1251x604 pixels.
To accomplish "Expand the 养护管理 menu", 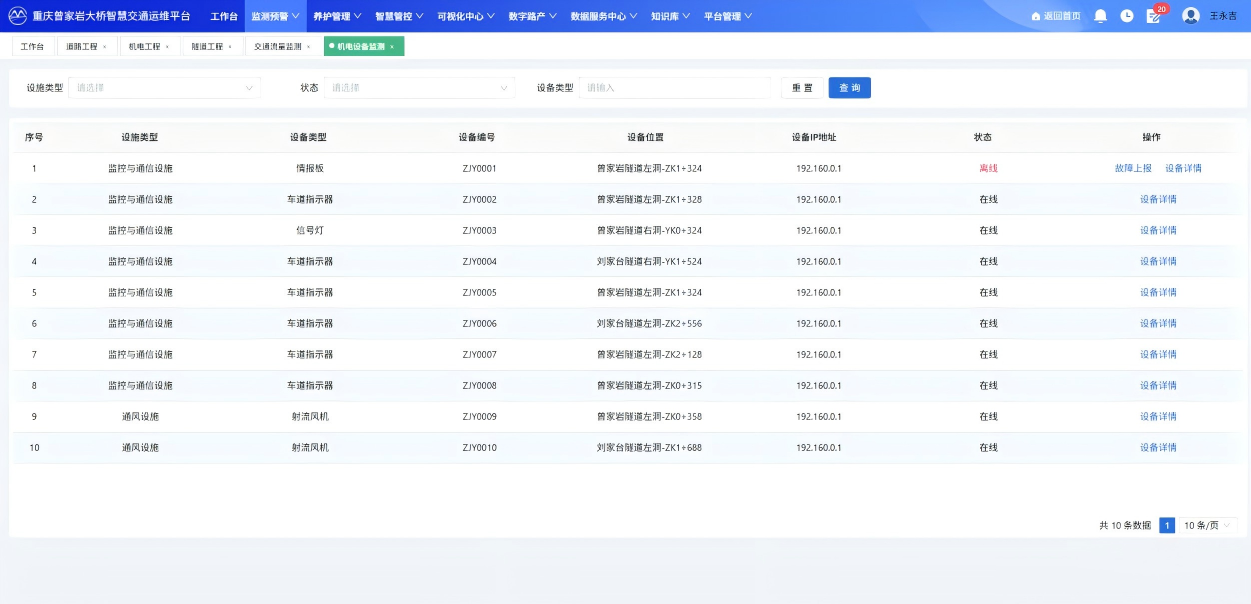I will point(337,16).
